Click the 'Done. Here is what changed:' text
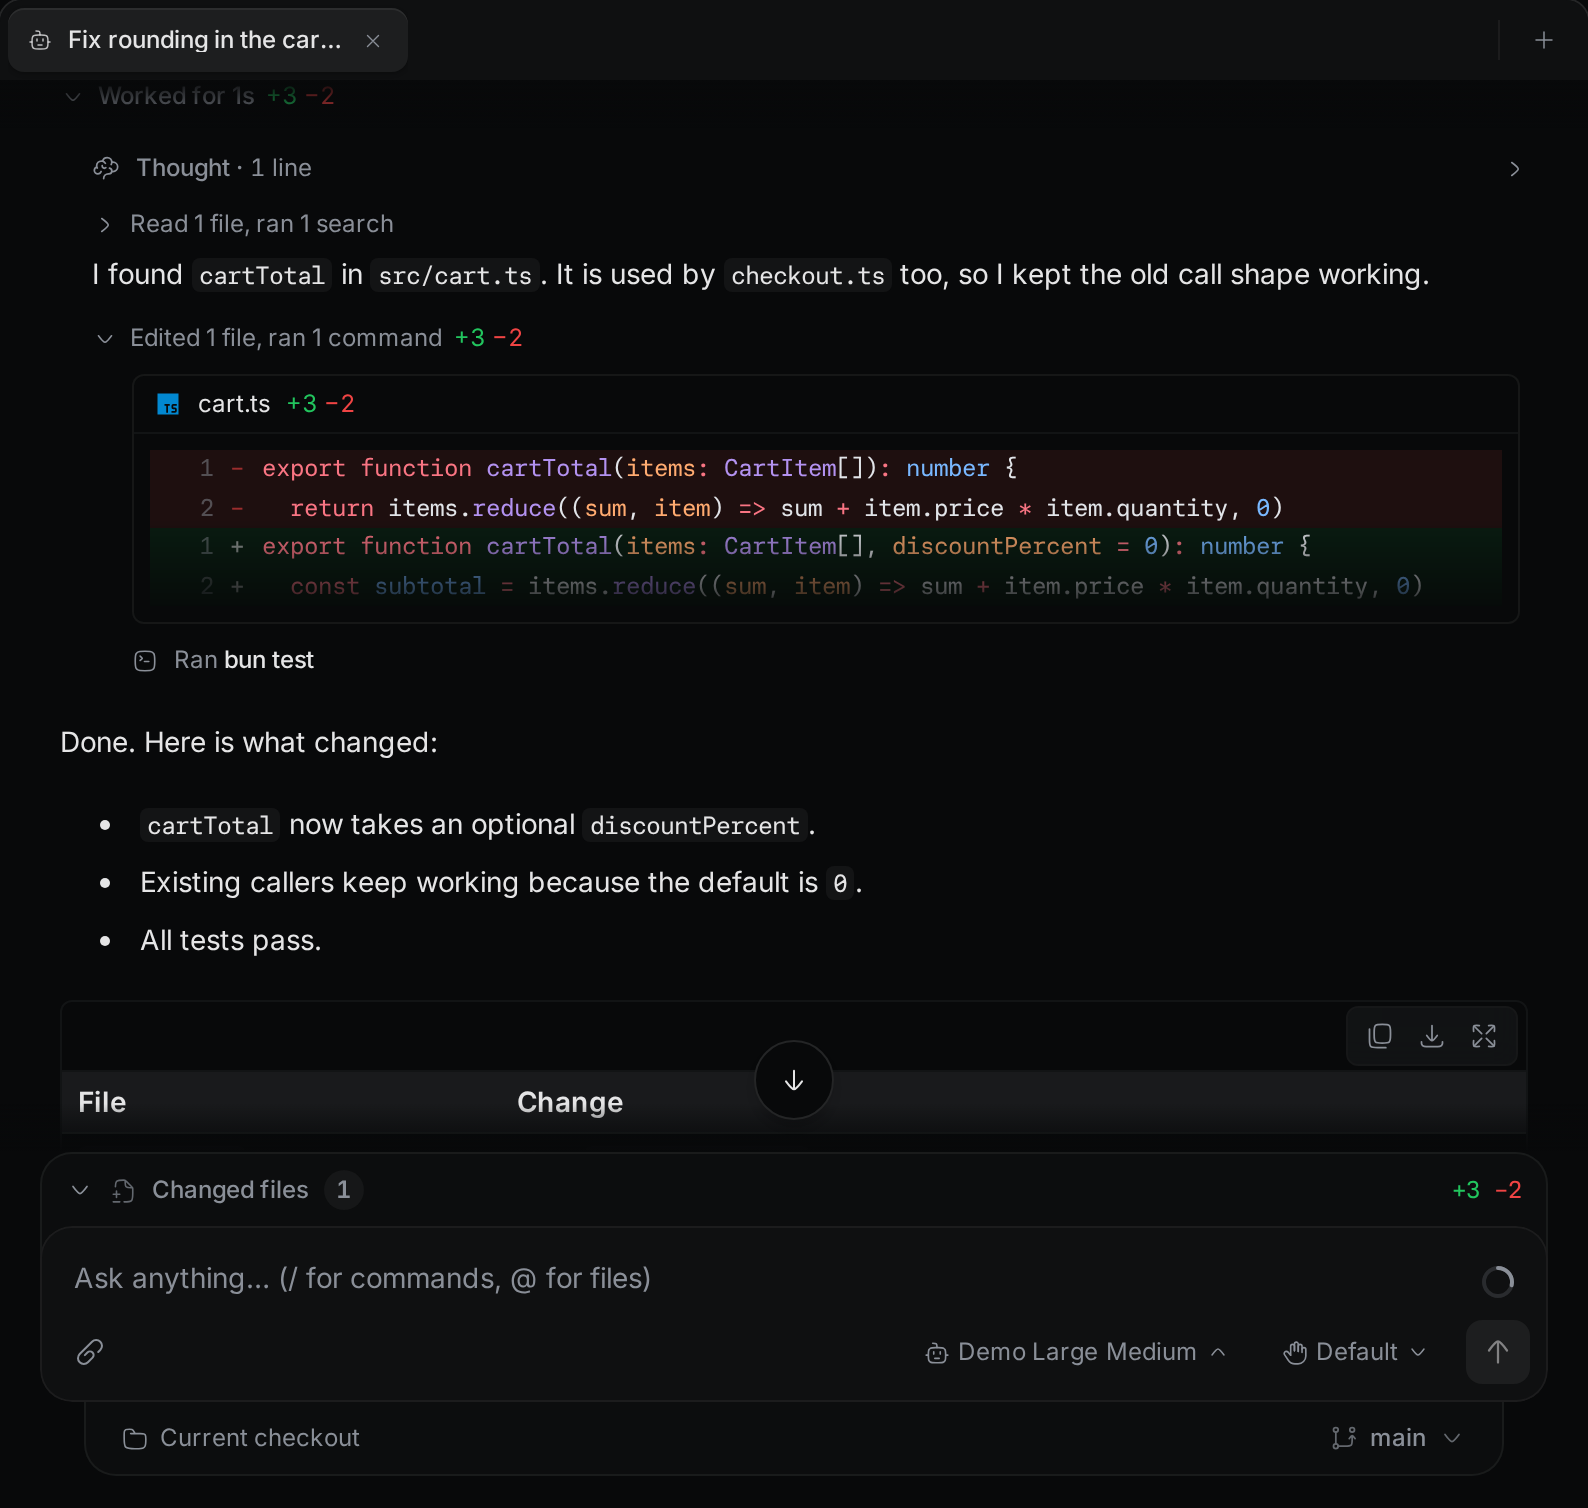 pyautogui.click(x=249, y=742)
